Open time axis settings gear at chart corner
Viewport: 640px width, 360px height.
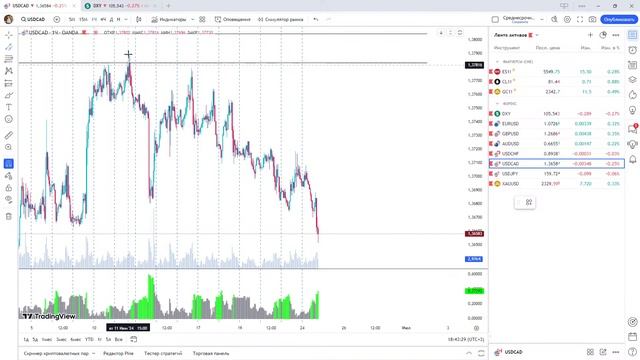click(476, 328)
